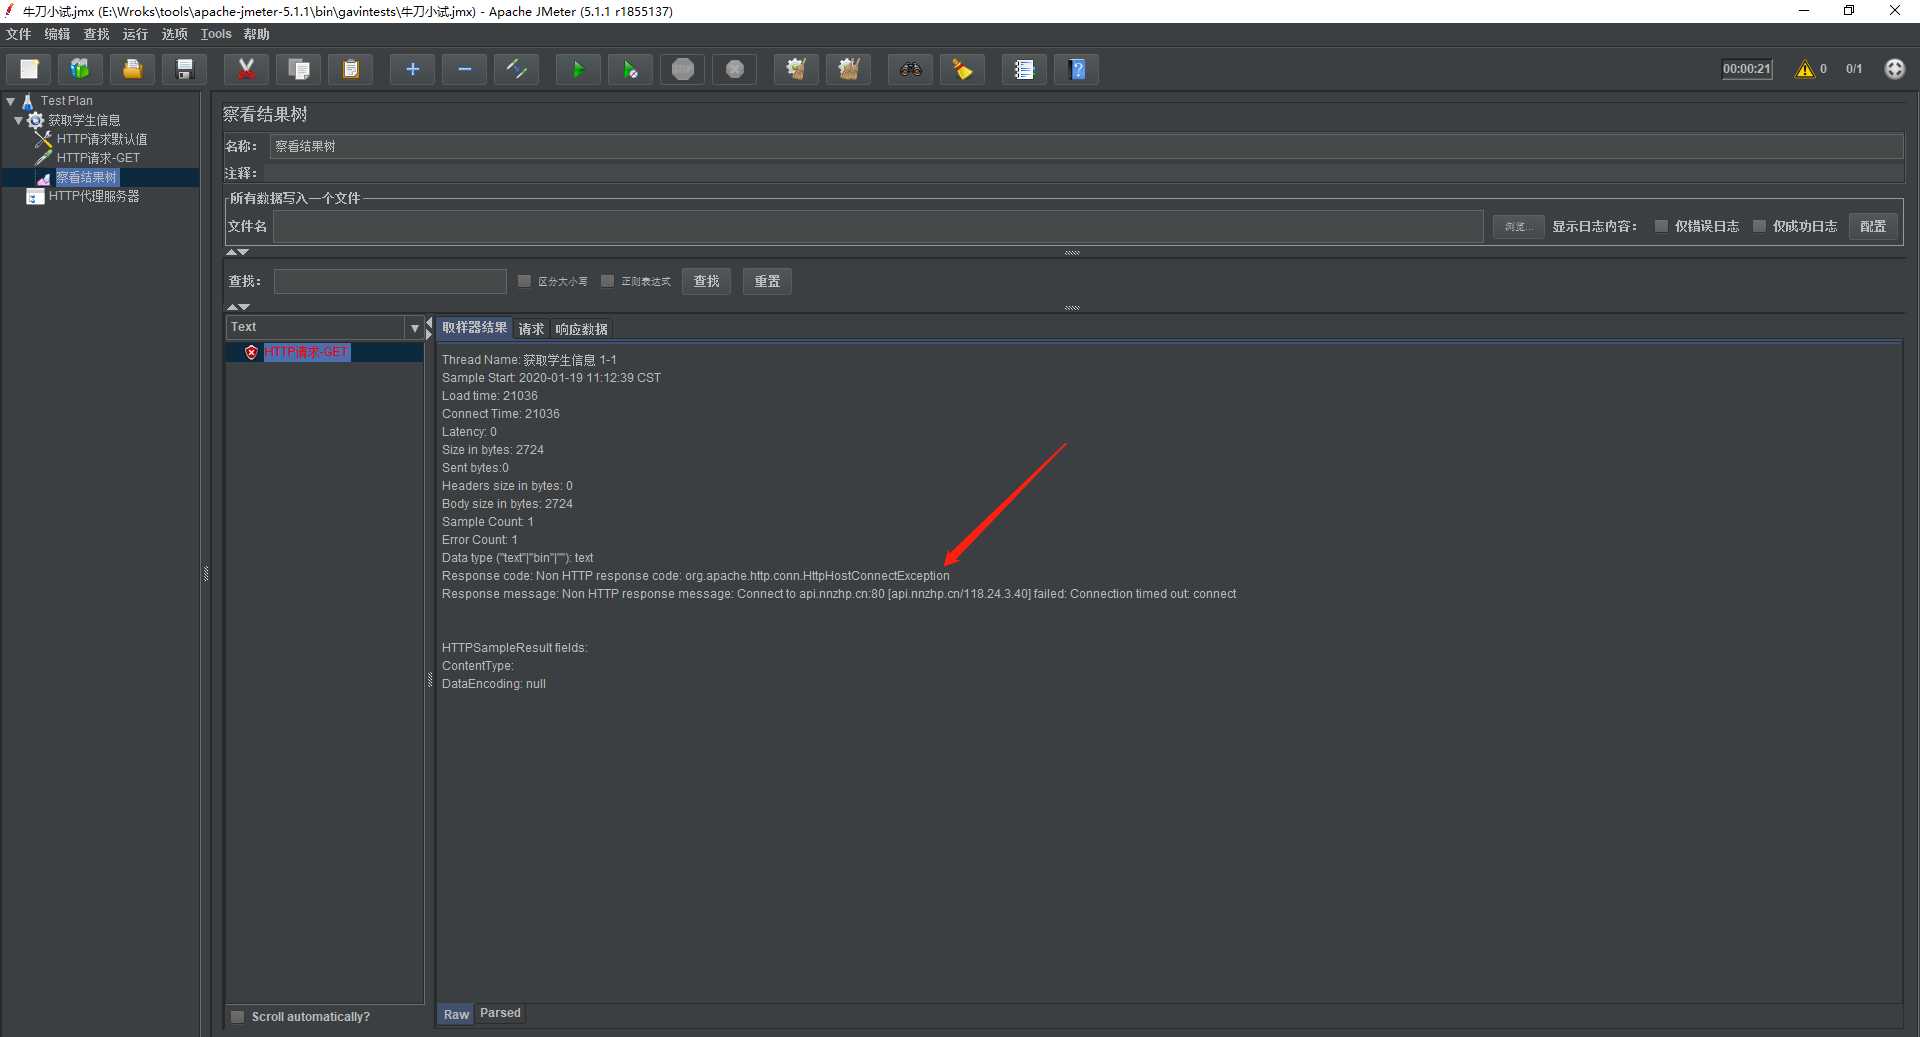The width and height of the screenshot is (1920, 1037).
Task: Open function helper dialog icon
Action: [x=1024, y=69]
